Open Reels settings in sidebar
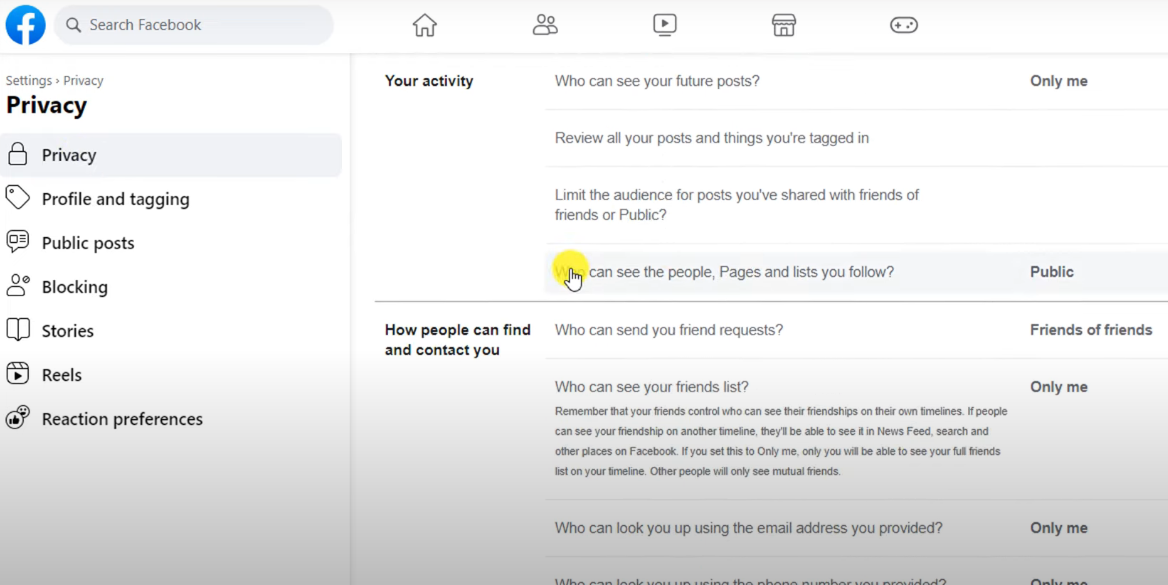This screenshot has width=1168, height=585. (x=62, y=375)
